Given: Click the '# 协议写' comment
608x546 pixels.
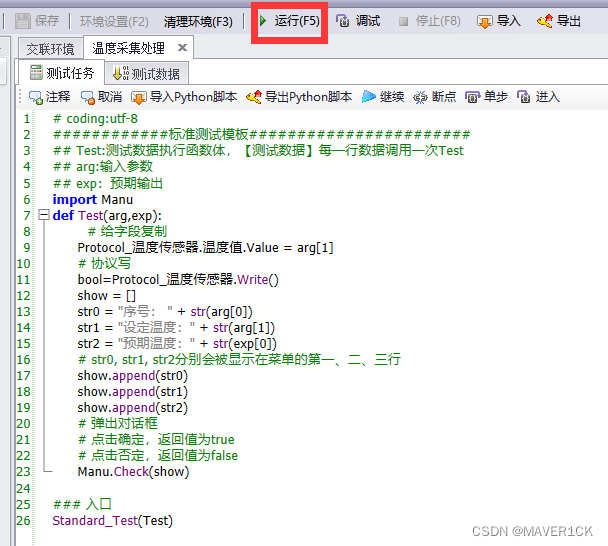Looking at the screenshot, I should coord(104,263).
